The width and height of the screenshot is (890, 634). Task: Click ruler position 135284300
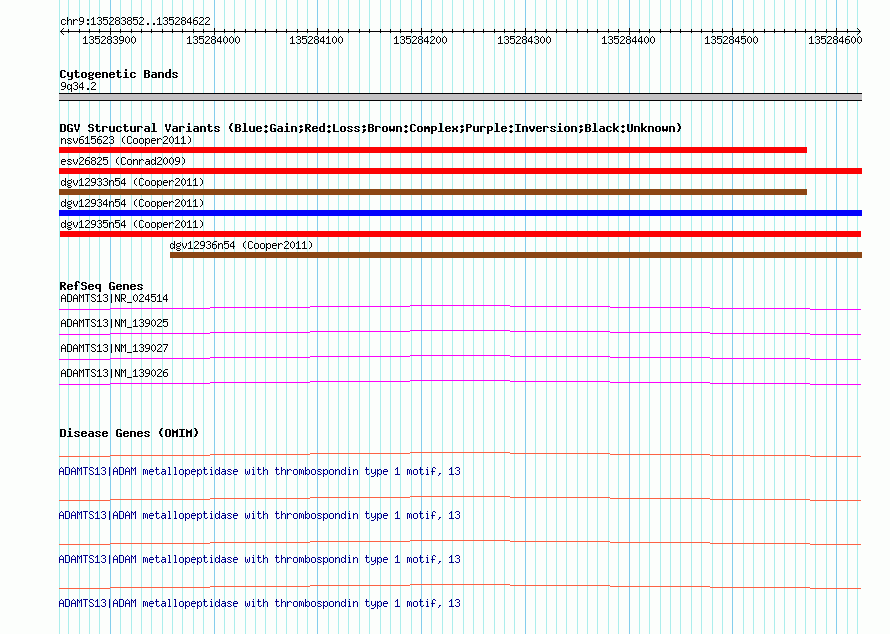coord(524,40)
